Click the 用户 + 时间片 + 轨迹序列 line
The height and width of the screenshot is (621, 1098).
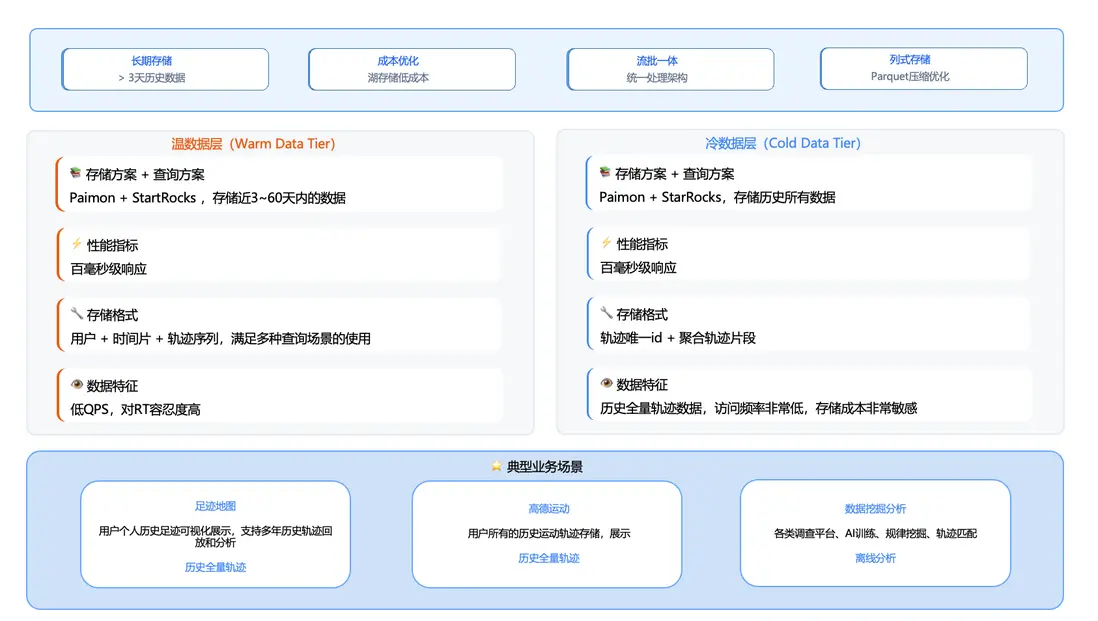(x=221, y=339)
